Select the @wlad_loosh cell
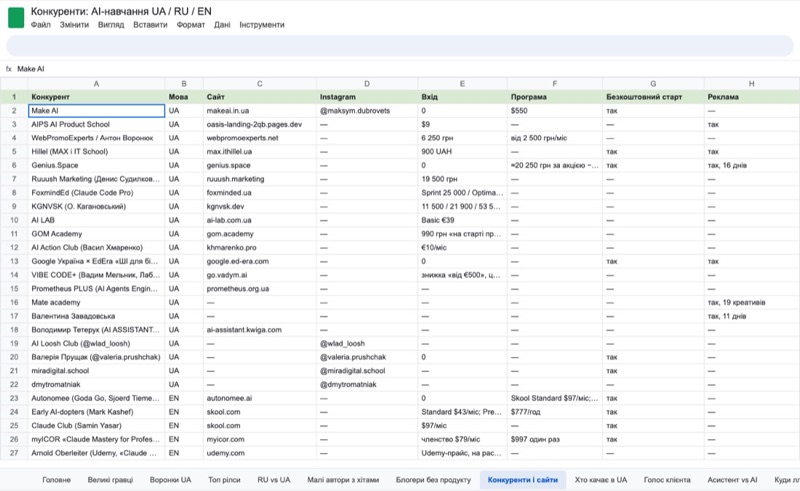800x491 pixels. pyautogui.click(x=367, y=343)
